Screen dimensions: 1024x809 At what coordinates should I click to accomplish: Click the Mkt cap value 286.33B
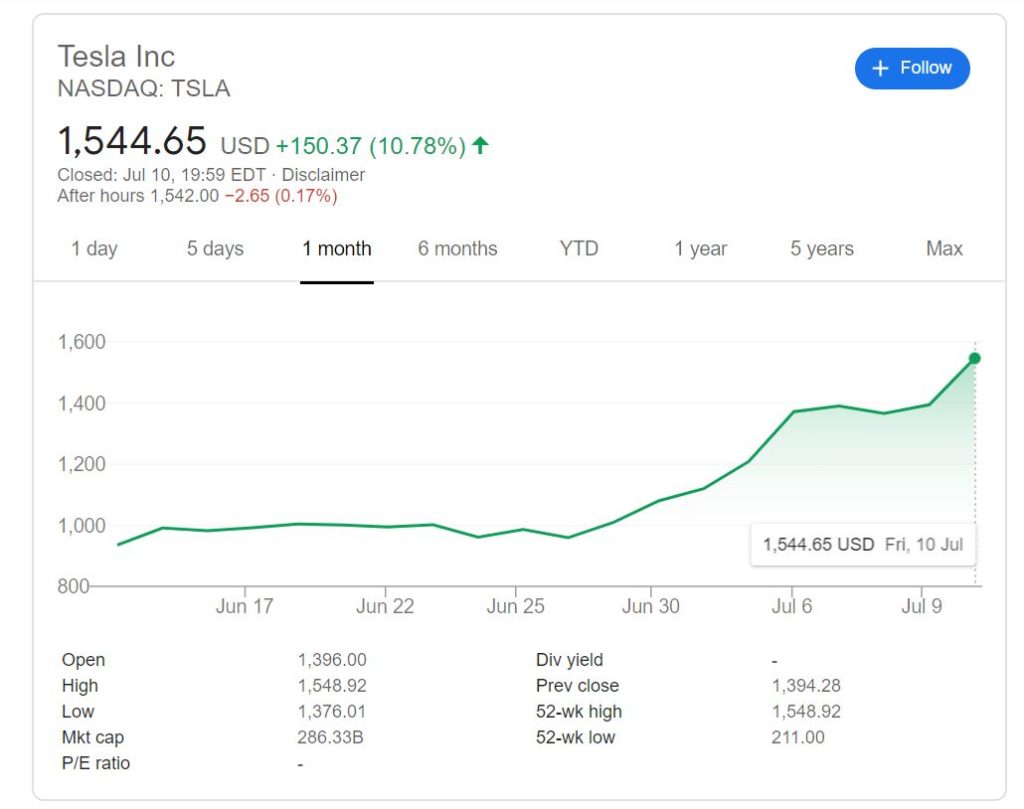(x=330, y=737)
